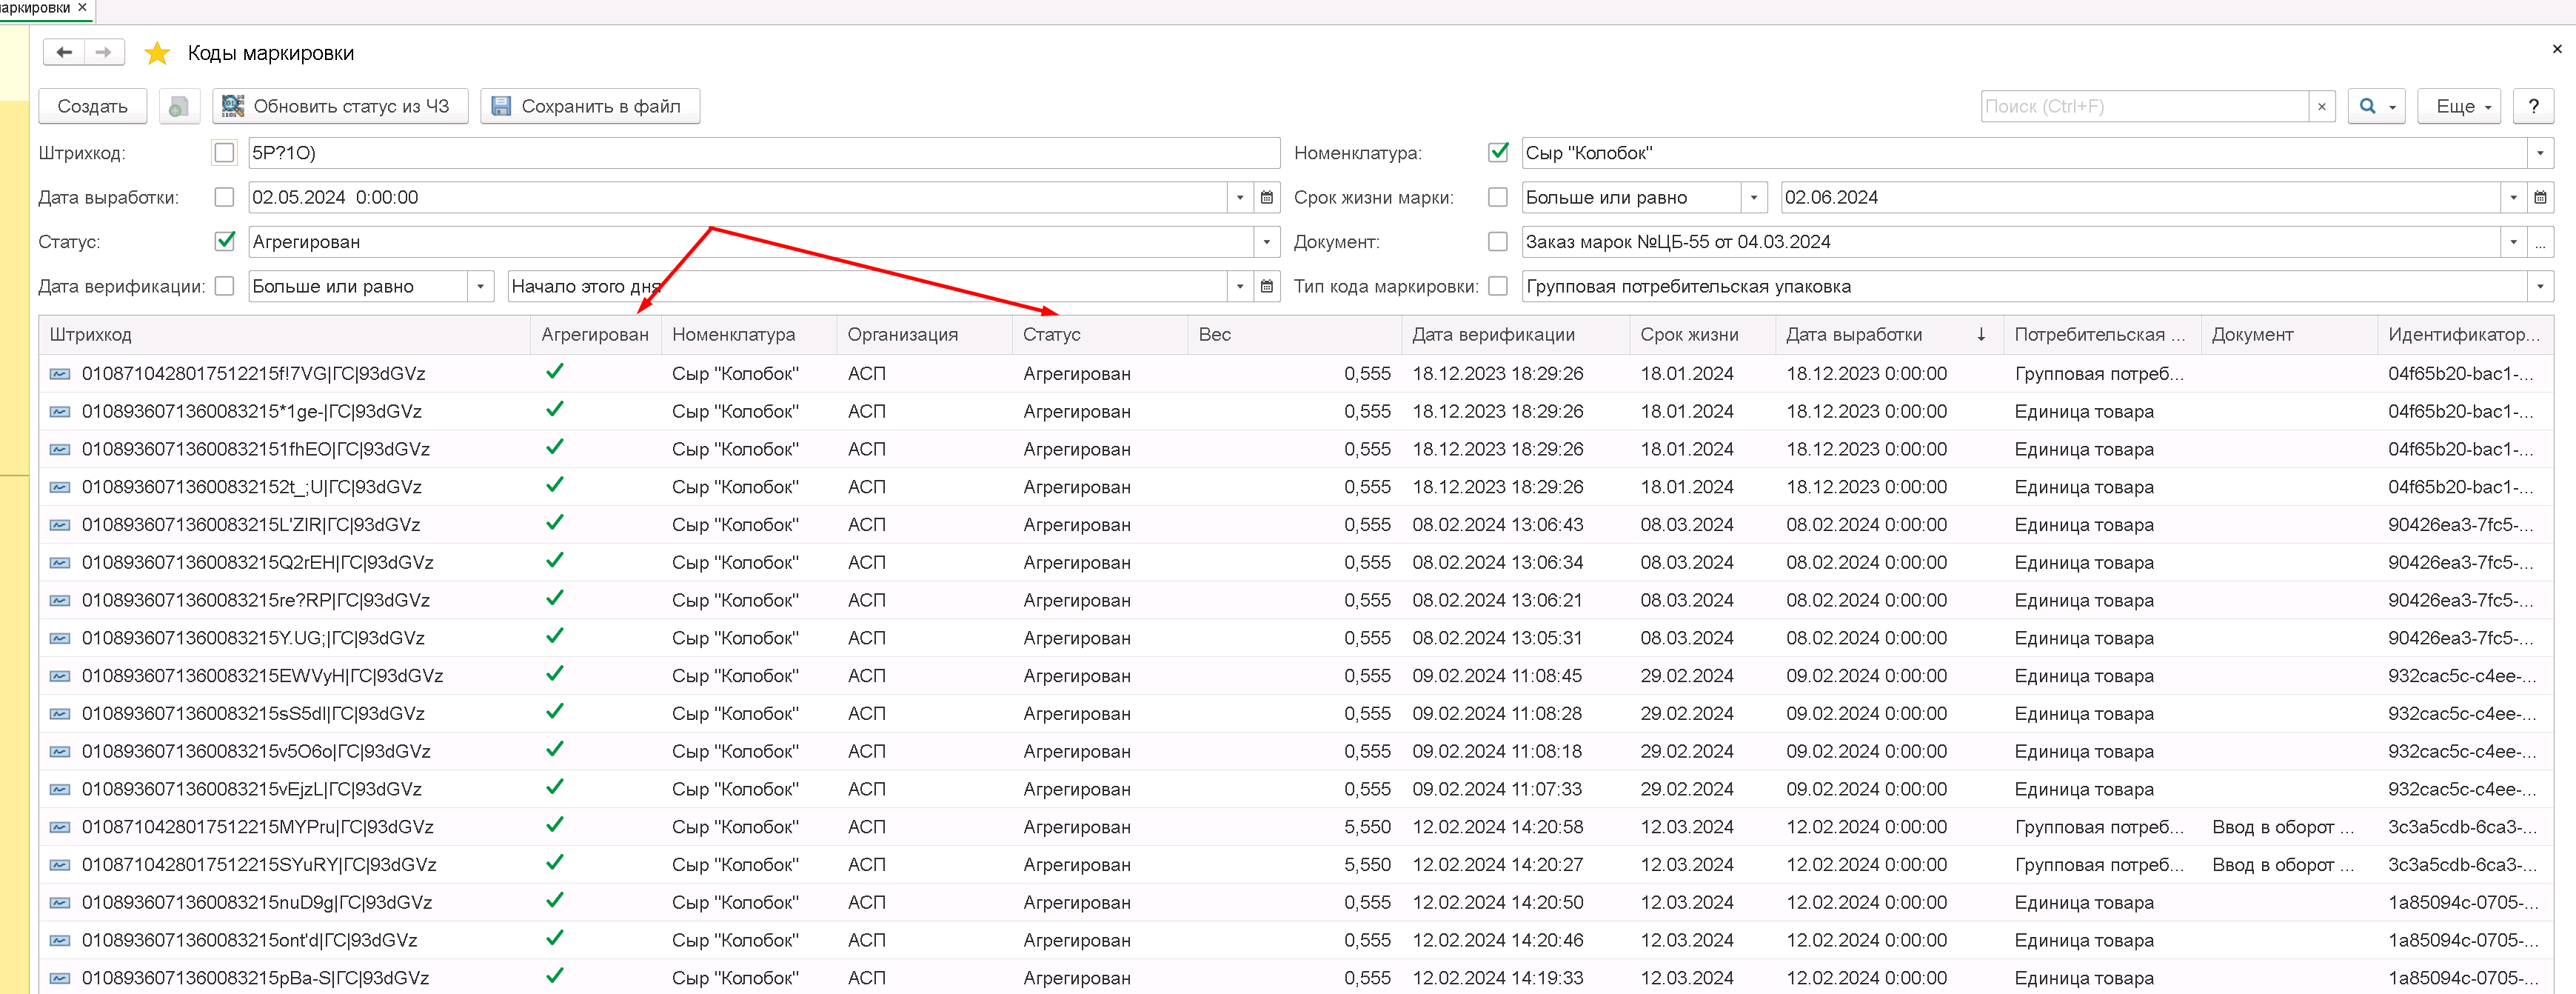Sort by the Дата выработки column header
Viewport: 2576px width, 994px height.
click(1889, 334)
